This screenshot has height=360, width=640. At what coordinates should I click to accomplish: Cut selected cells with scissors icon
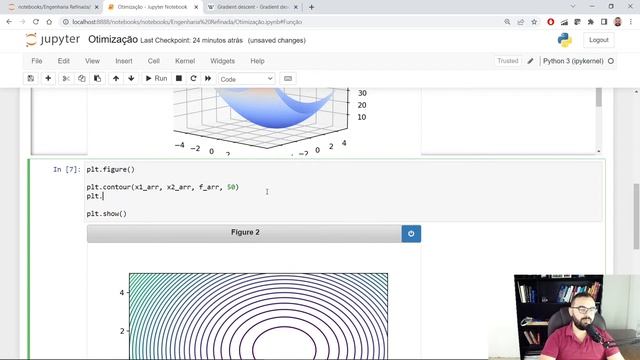[66, 78]
